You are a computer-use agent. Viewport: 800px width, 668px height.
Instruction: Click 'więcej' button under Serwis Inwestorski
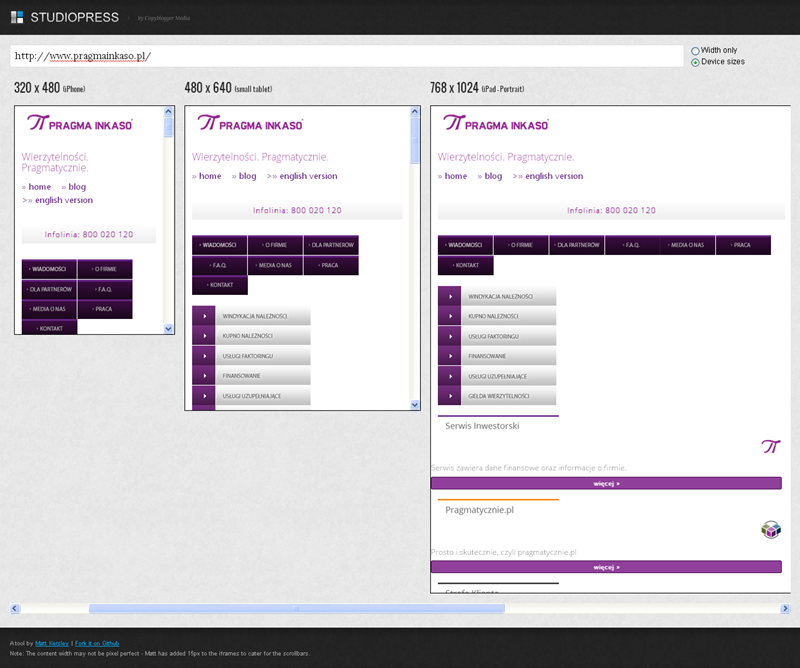[606, 483]
